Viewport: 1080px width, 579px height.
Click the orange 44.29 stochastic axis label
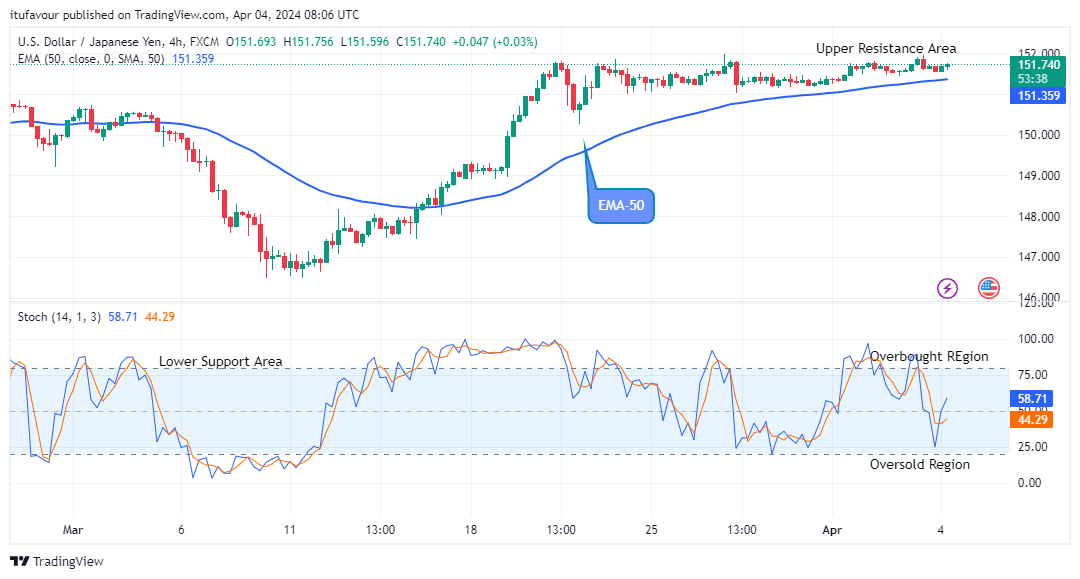click(x=1032, y=419)
